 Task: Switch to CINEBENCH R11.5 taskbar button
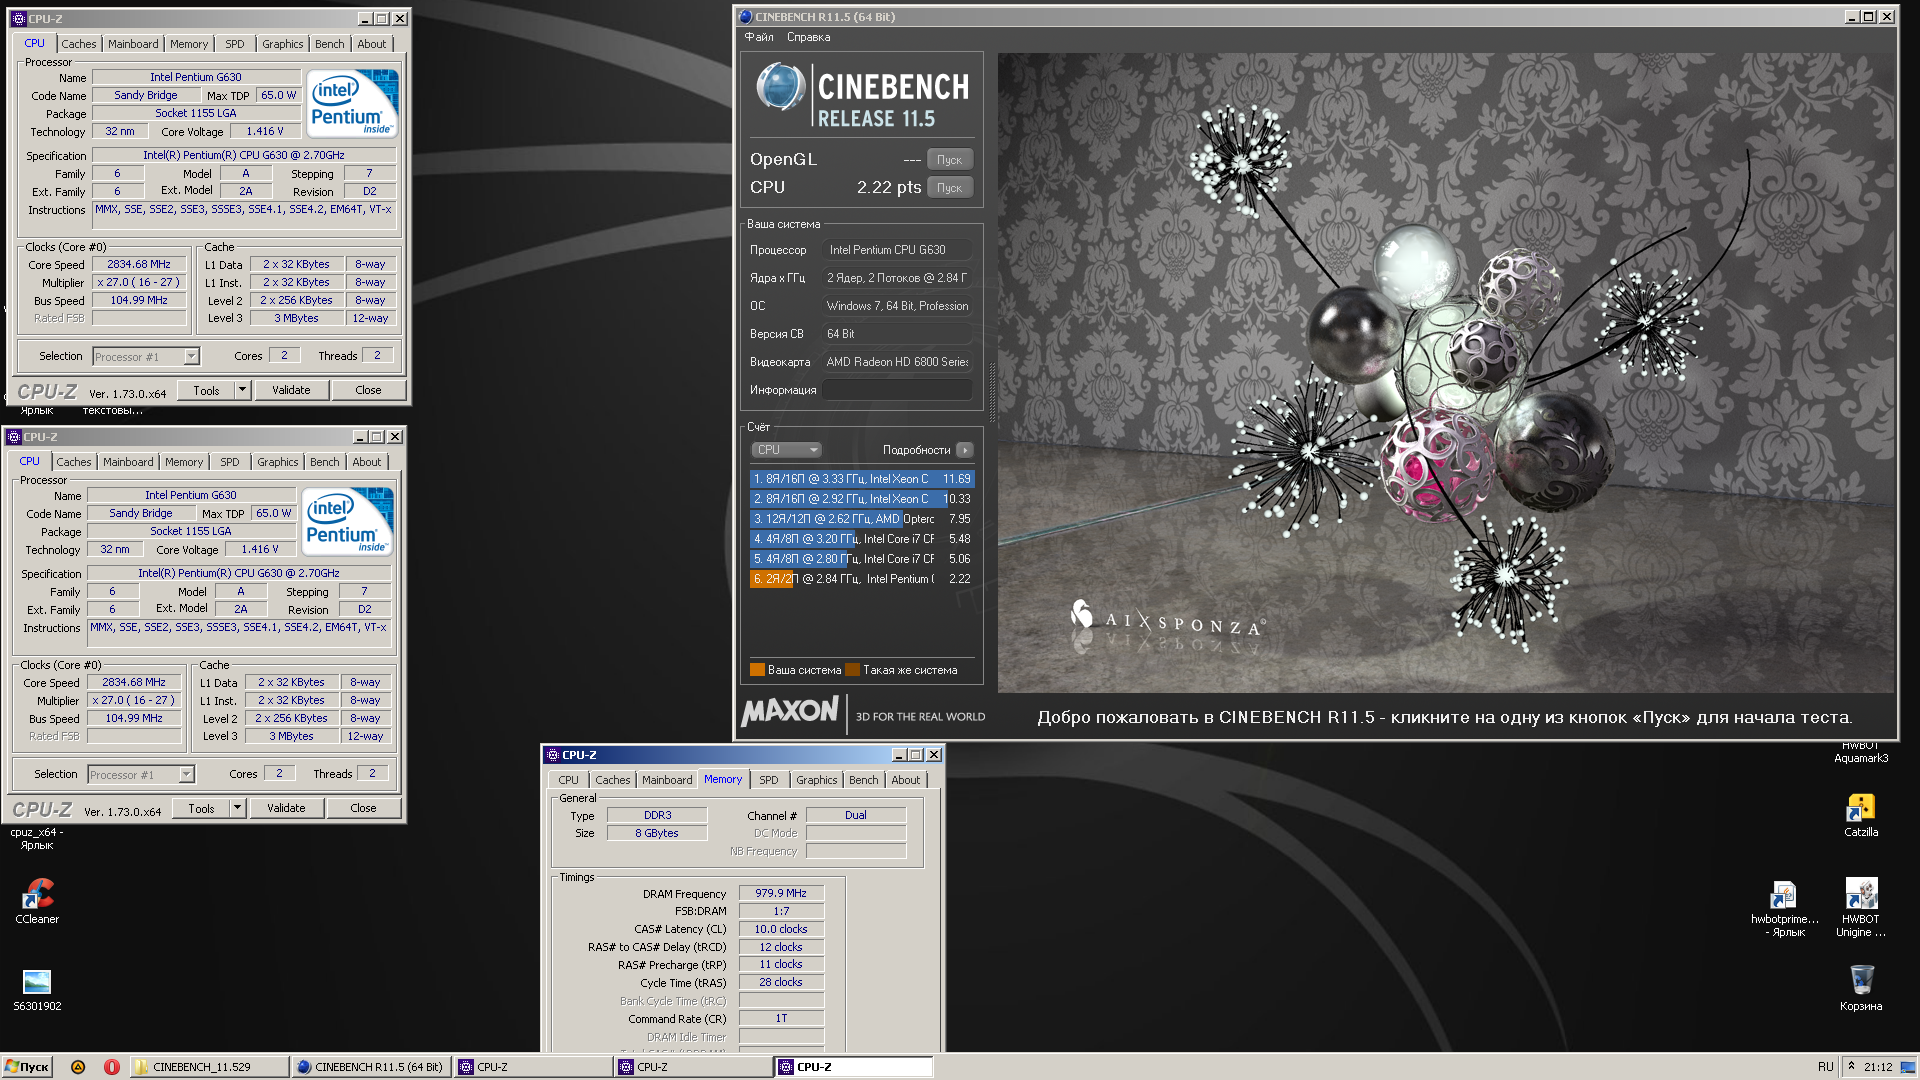click(x=371, y=1067)
